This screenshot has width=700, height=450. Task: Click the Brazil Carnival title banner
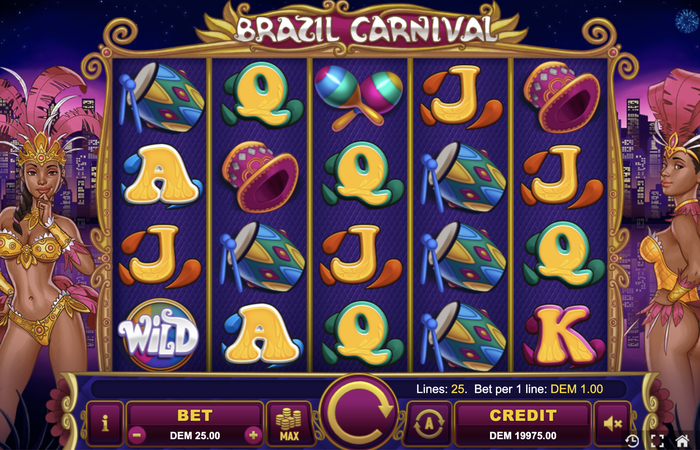(x=362, y=28)
